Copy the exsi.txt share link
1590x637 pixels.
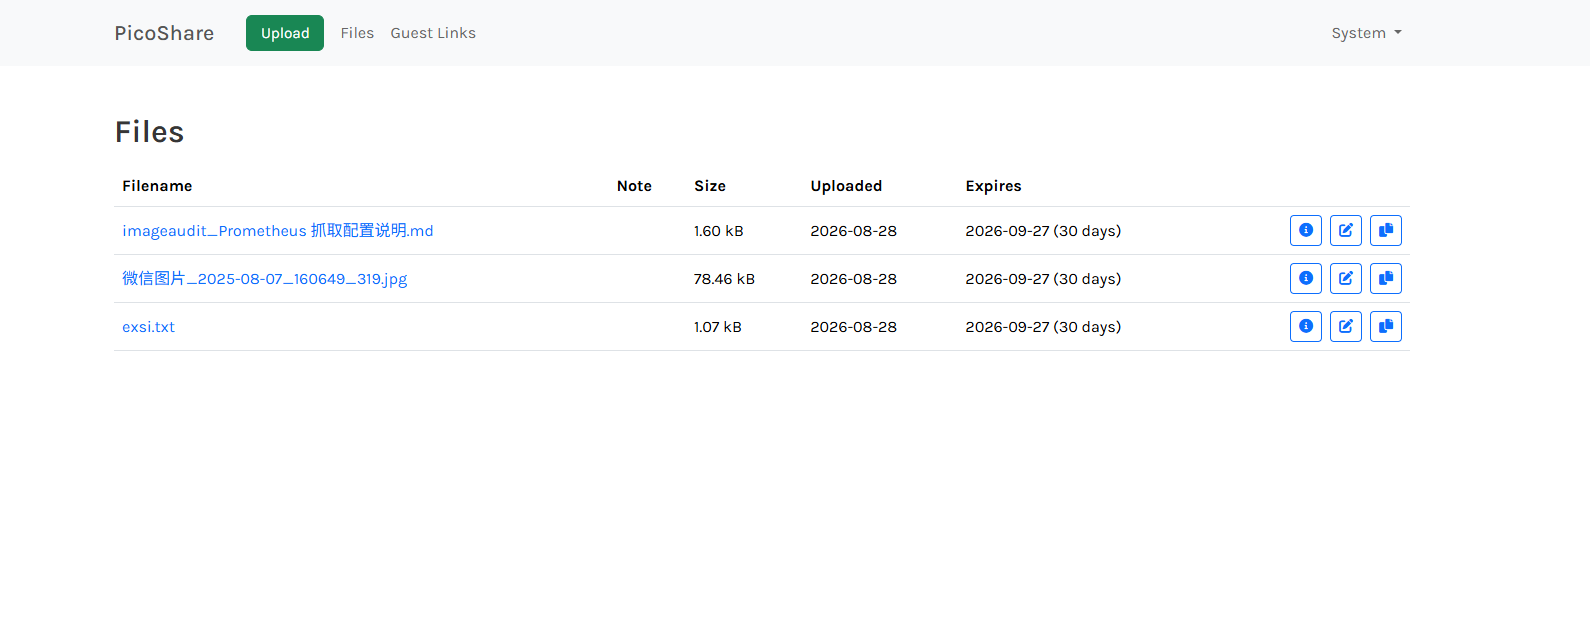(1386, 327)
